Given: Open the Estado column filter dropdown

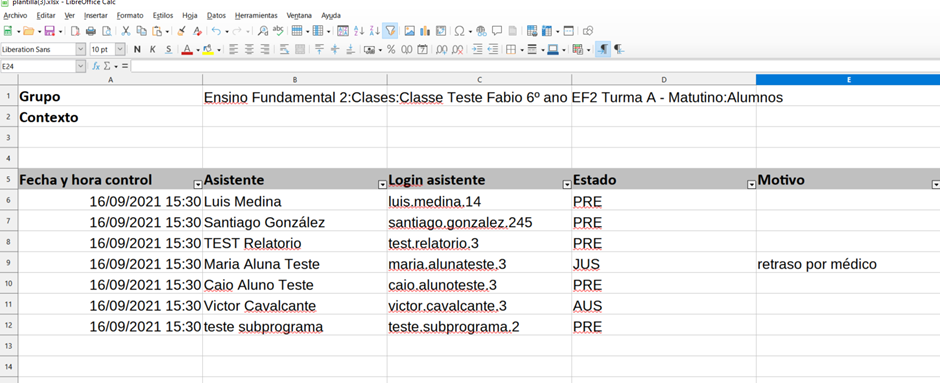Looking at the screenshot, I should click(x=751, y=185).
